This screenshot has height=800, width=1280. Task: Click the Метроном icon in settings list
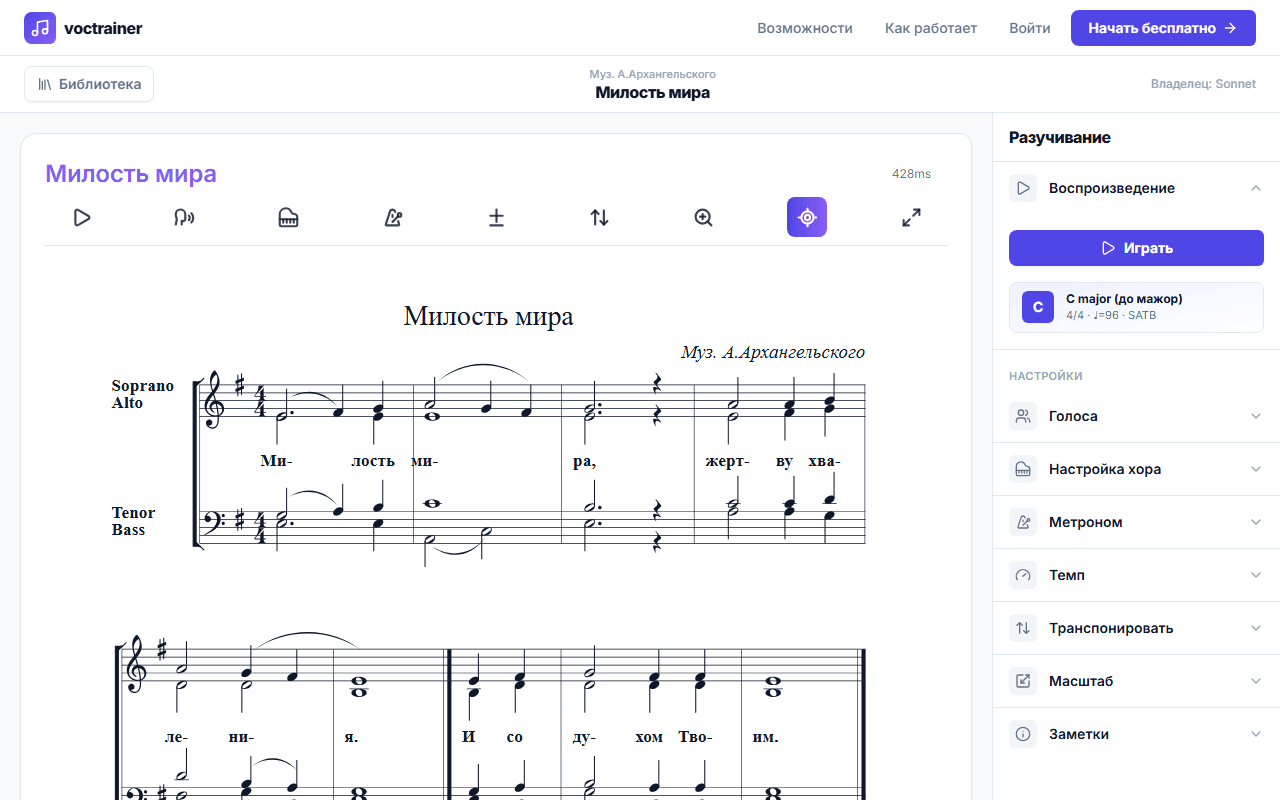pyautogui.click(x=1023, y=522)
